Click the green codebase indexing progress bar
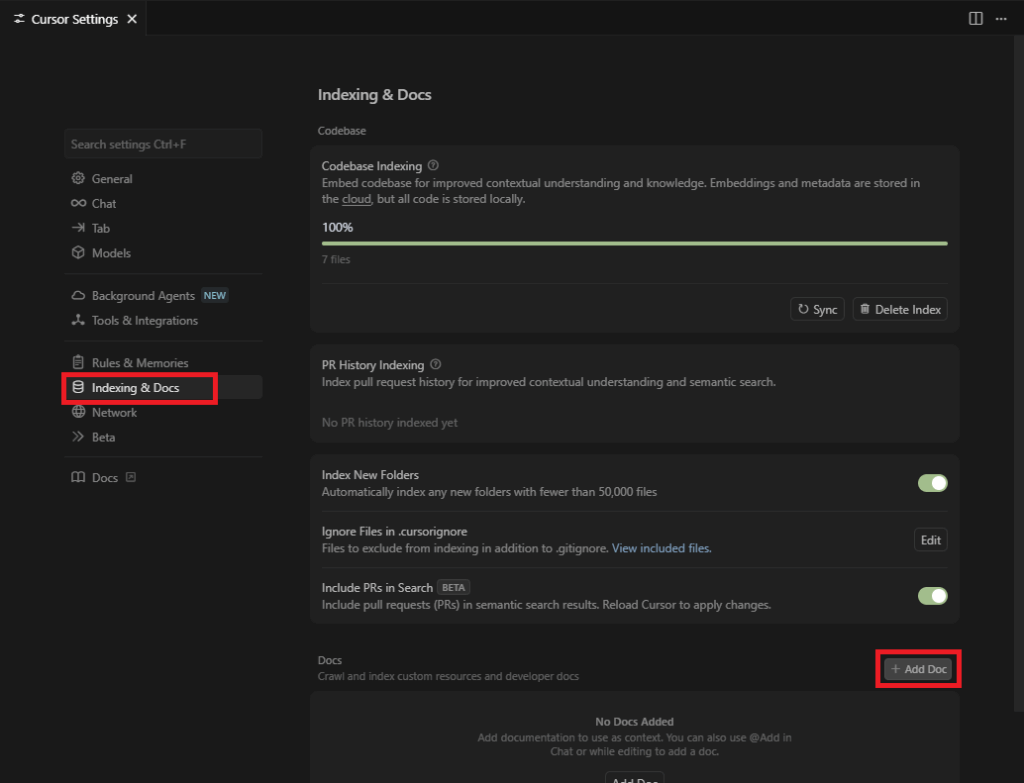Viewport: 1024px width, 783px height. (635, 244)
